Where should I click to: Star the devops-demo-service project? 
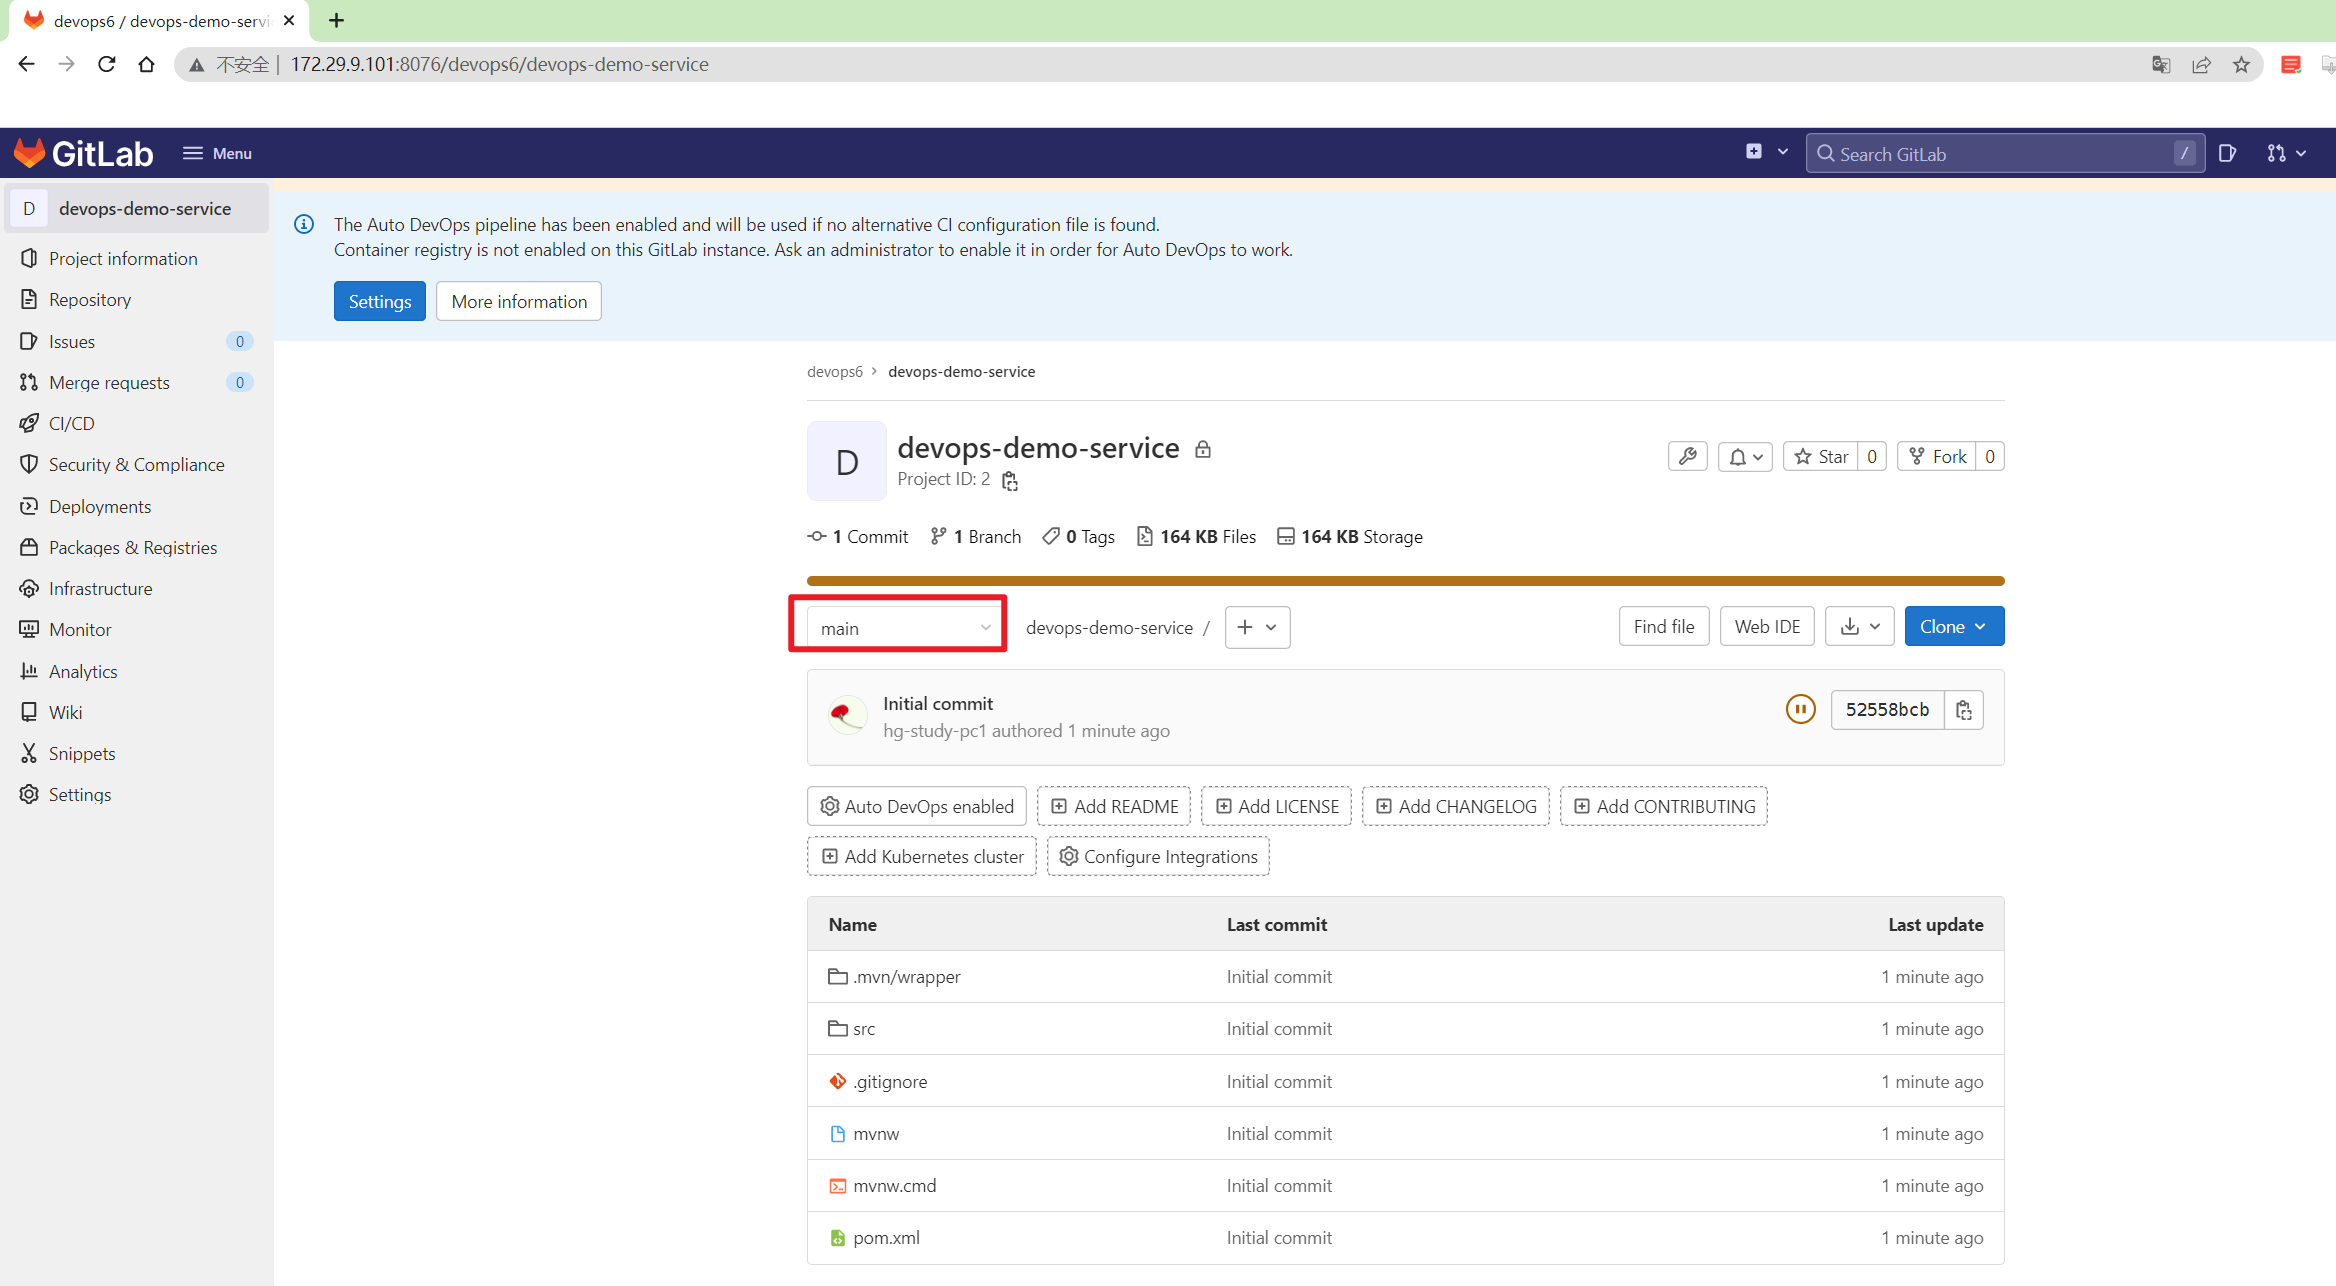click(1821, 456)
